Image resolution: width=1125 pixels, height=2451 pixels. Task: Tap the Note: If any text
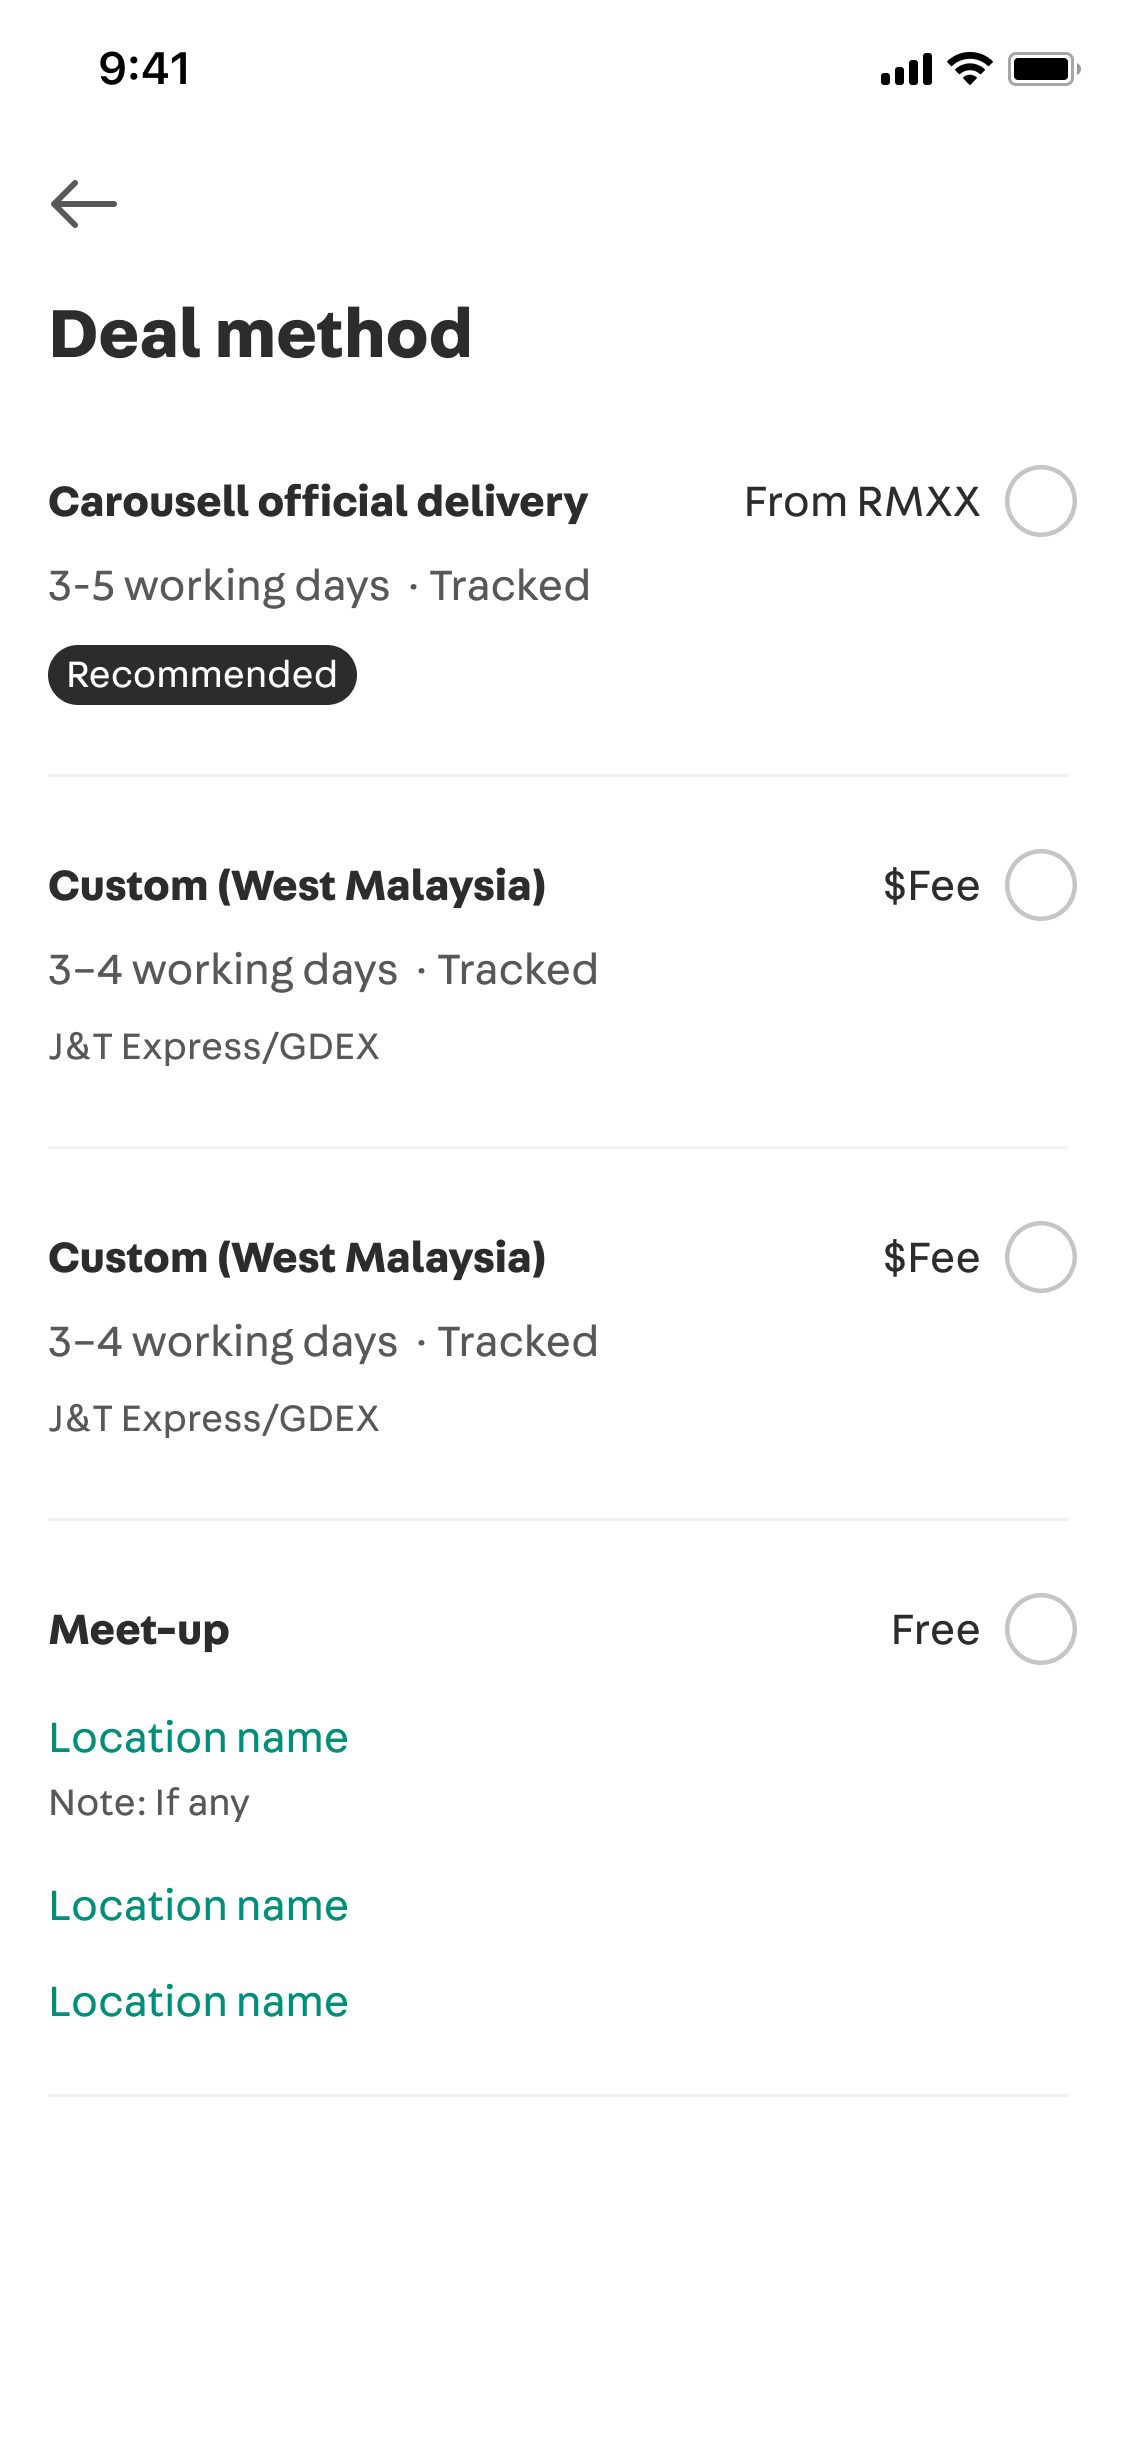[x=149, y=1803]
